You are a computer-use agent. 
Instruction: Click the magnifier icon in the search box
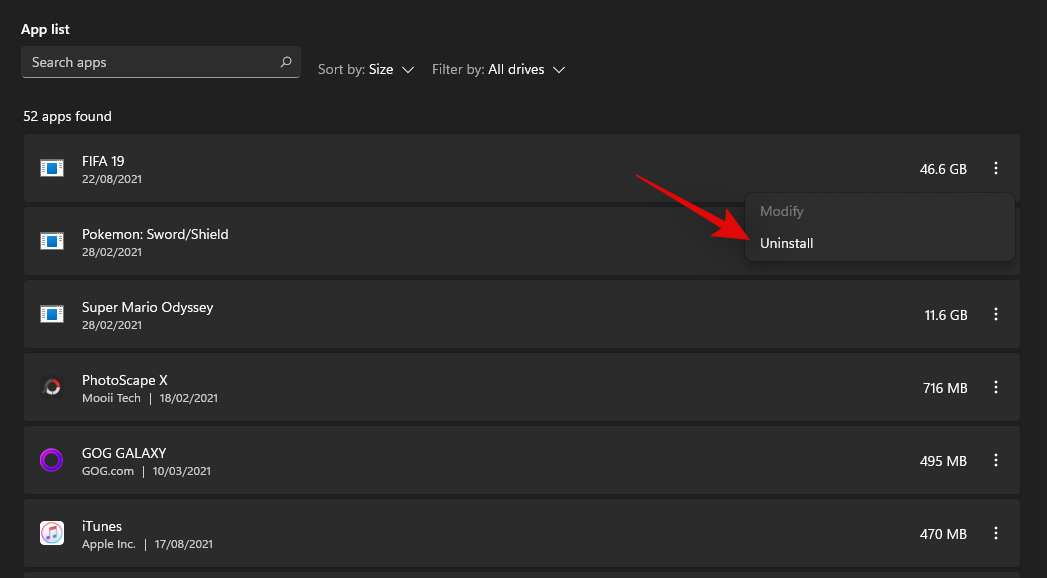(x=286, y=62)
